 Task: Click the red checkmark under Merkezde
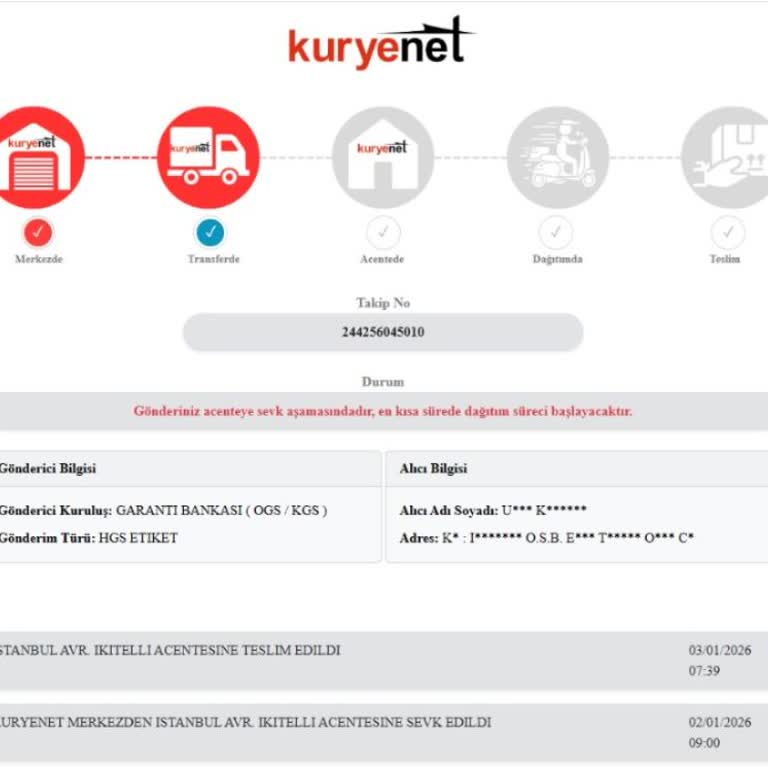point(38,232)
